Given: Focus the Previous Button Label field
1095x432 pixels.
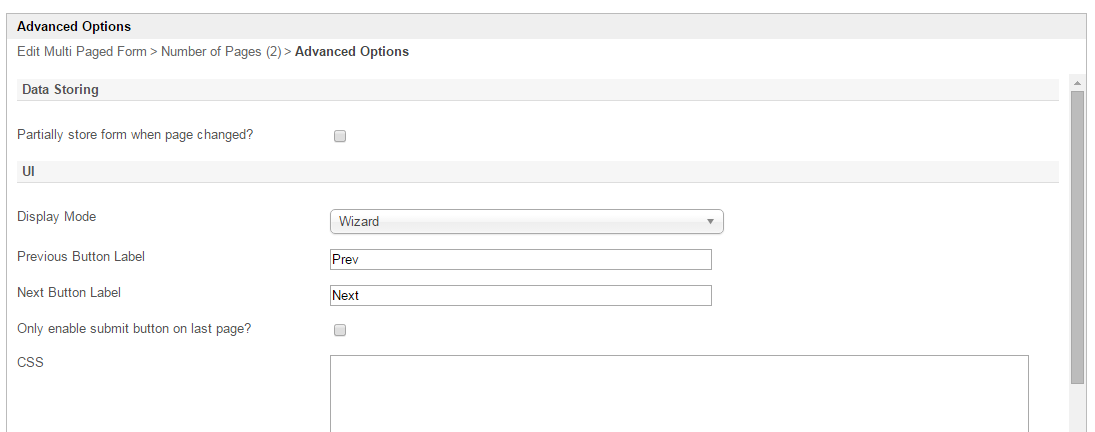Looking at the screenshot, I should point(520,260).
